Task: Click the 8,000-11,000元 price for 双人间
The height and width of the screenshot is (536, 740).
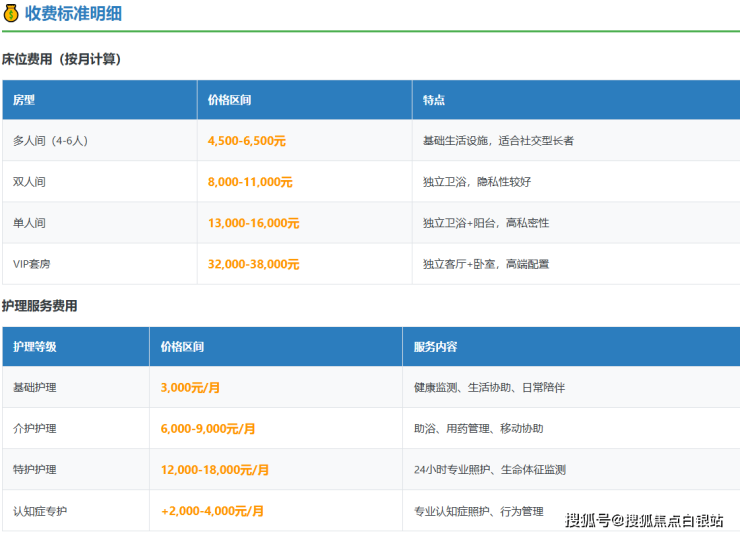Action: coord(250,182)
